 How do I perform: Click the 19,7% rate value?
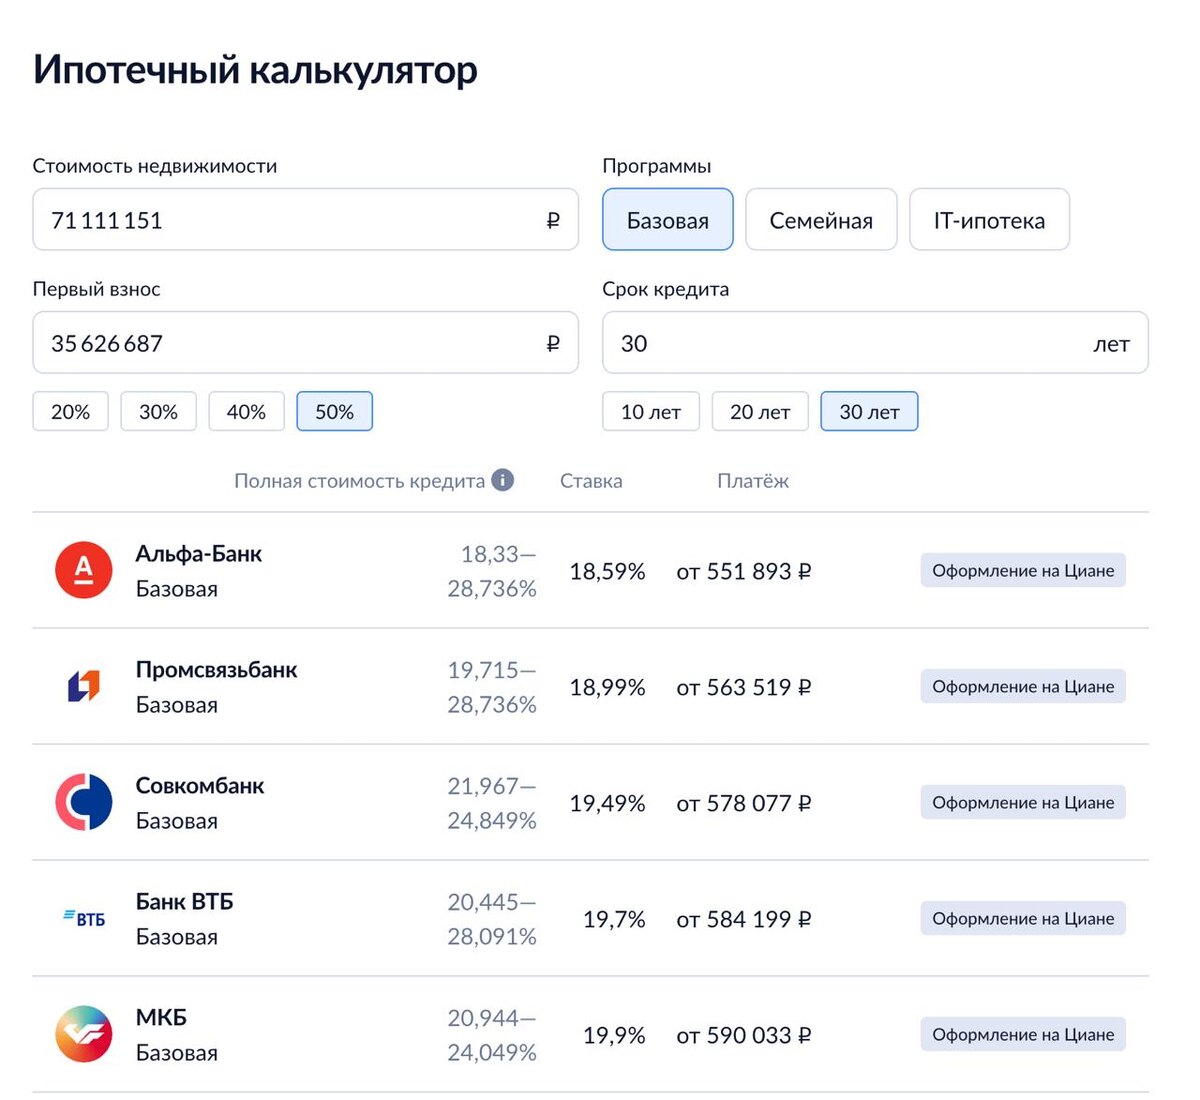pyautogui.click(x=614, y=919)
